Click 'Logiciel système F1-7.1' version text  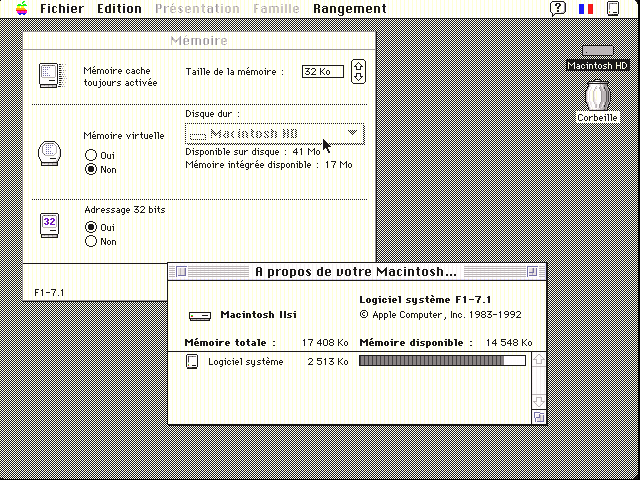click(x=425, y=300)
